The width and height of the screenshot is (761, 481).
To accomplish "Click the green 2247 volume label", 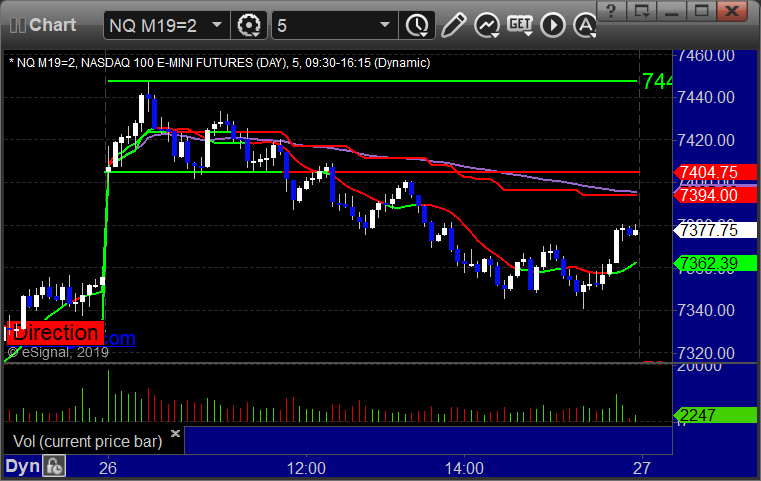I will click(x=715, y=415).
